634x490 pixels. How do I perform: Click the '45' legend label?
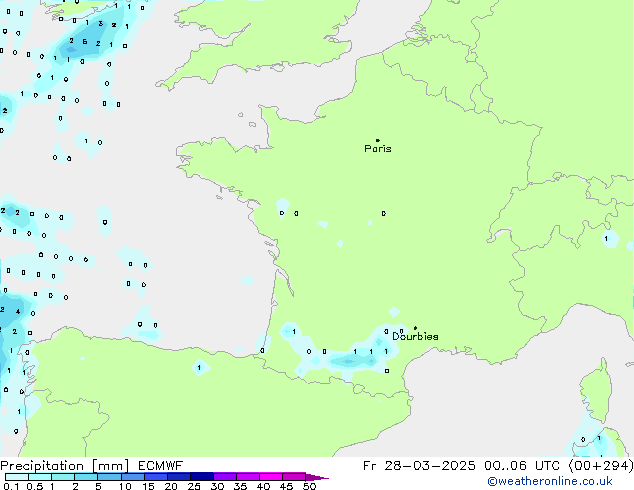286,486
